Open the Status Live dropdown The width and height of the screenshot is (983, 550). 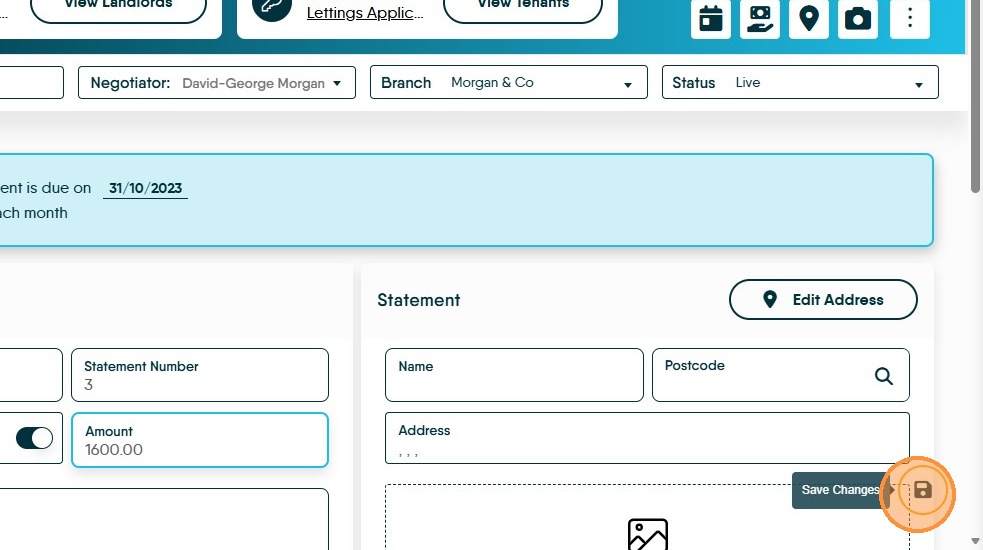click(x=800, y=82)
